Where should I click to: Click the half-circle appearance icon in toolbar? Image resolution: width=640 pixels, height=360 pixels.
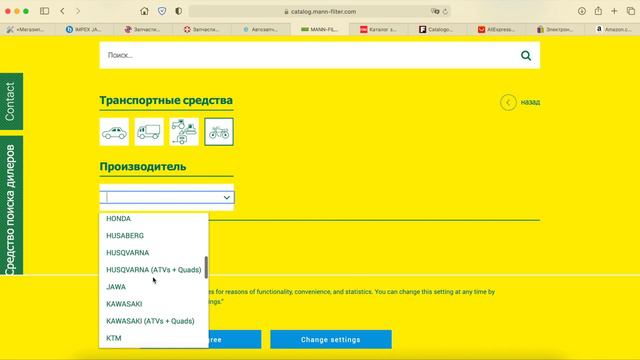click(178, 11)
